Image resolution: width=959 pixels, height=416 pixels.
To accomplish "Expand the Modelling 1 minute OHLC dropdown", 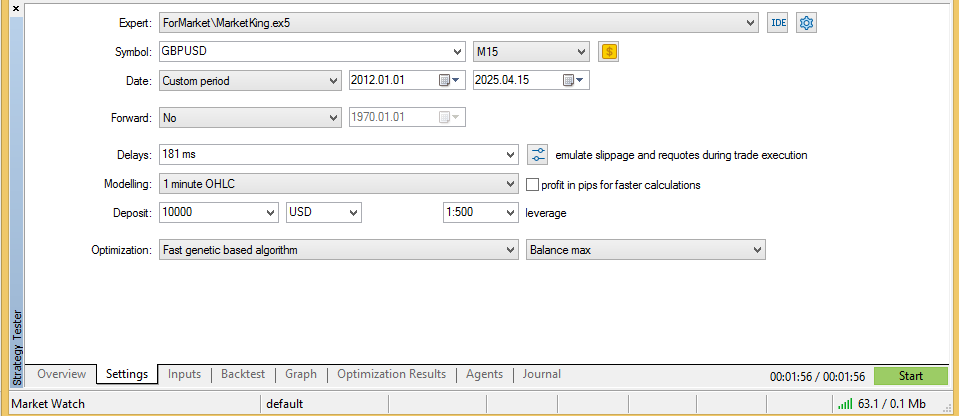I will tap(509, 184).
